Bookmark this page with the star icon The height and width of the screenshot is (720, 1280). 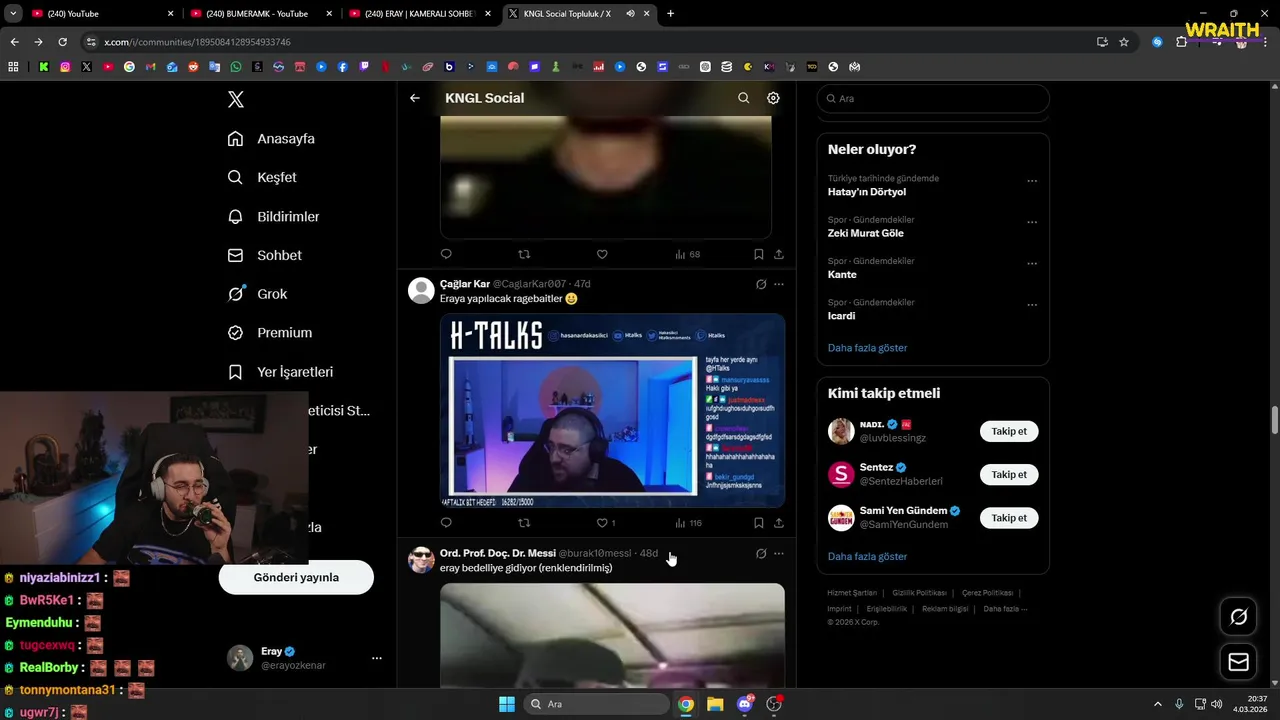click(1124, 42)
